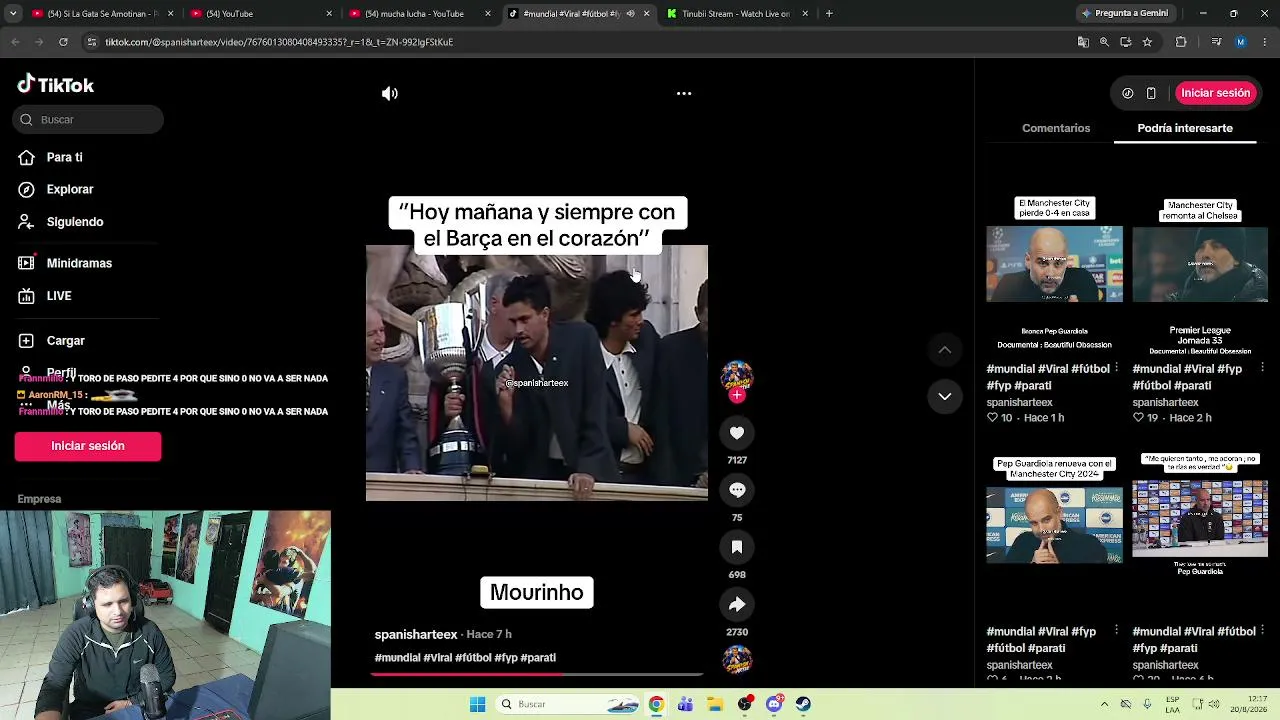The width and height of the screenshot is (1280, 720).
Task: Open Chrome's tab search dropdown arrow
Action: 13,14
